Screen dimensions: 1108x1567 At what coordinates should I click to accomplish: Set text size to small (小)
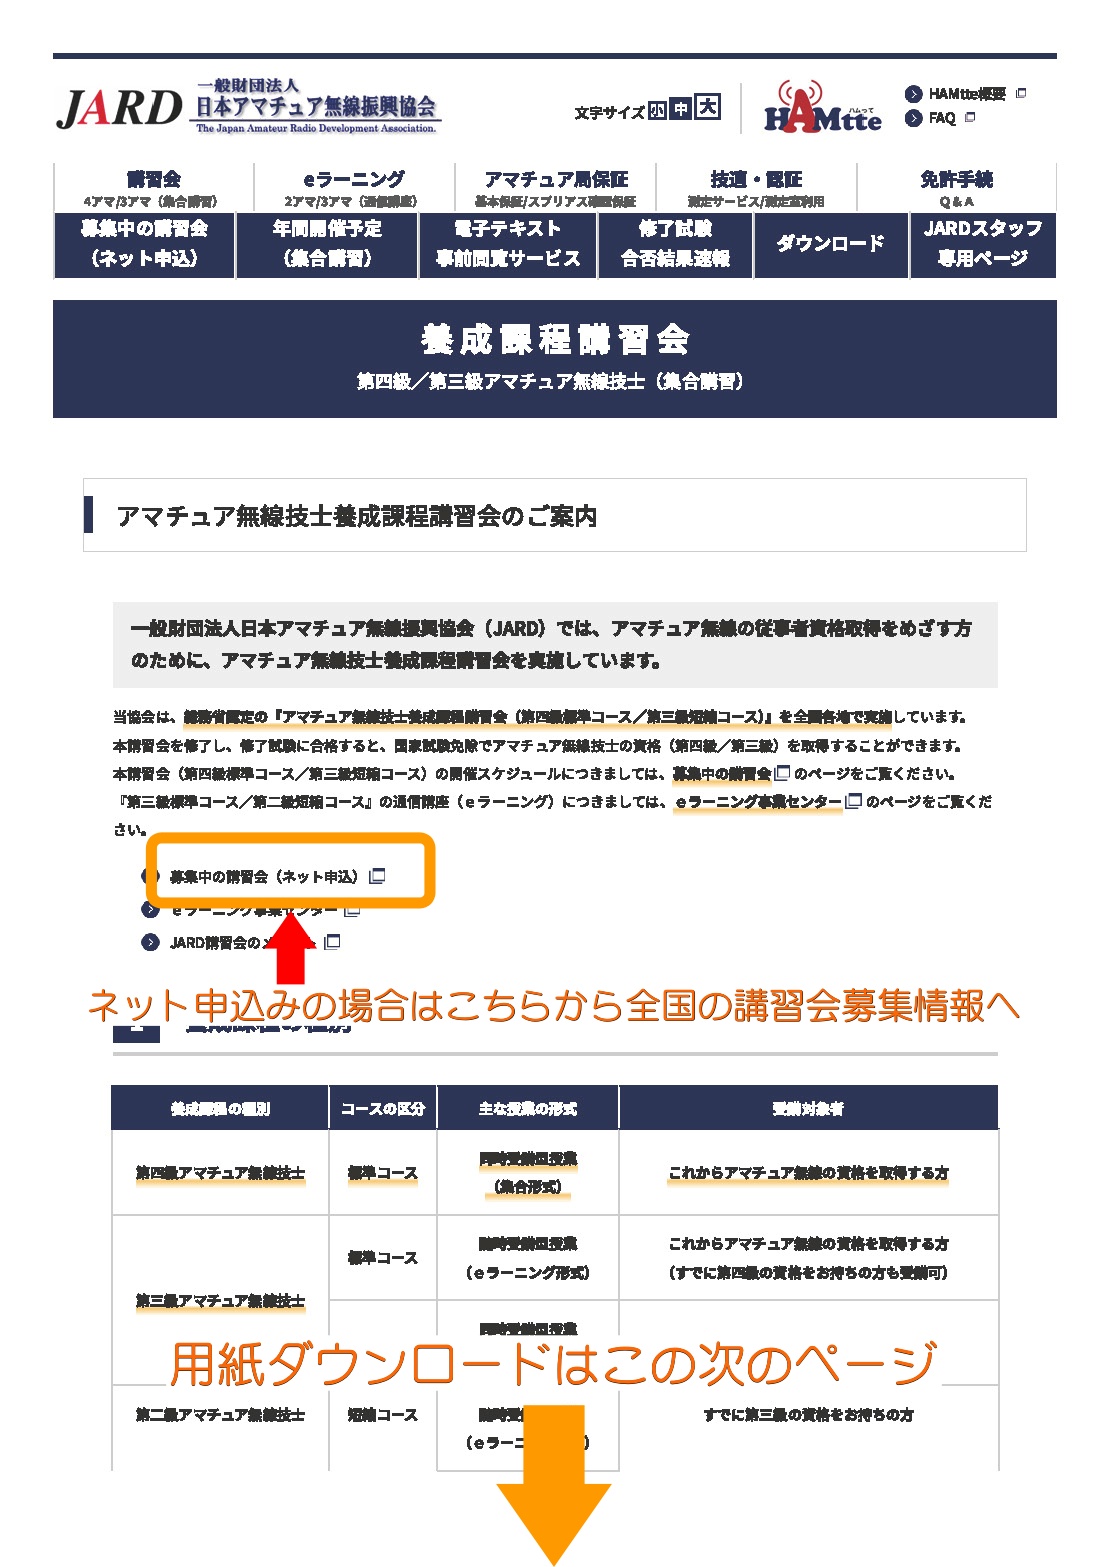[657, 110]
